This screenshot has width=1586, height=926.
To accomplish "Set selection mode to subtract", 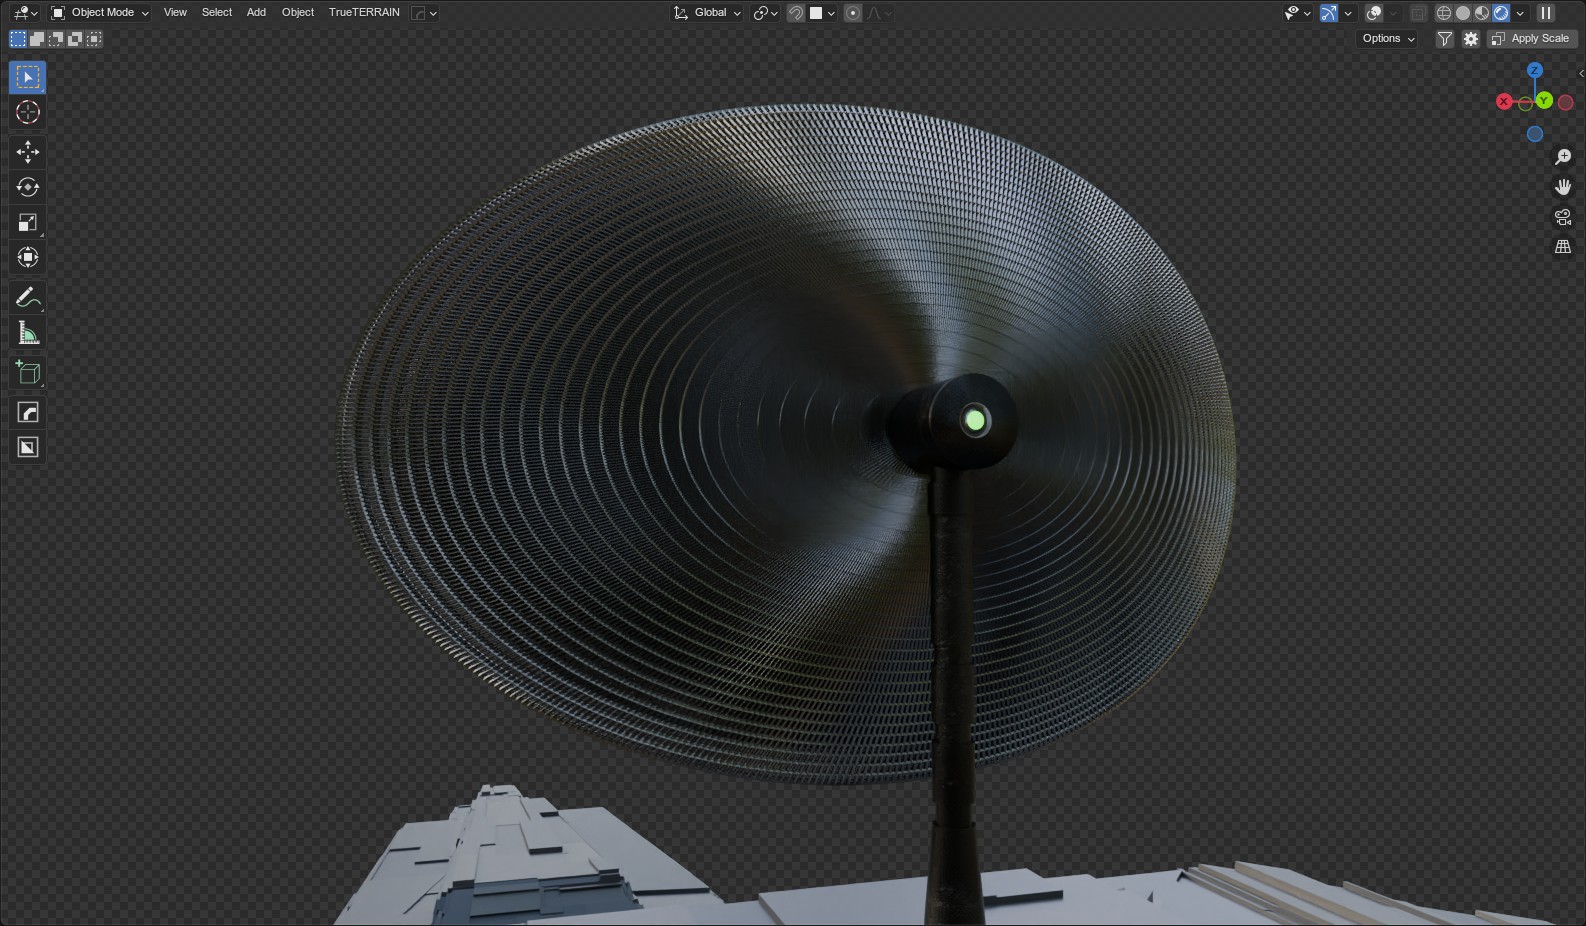I will pos(56,39).
